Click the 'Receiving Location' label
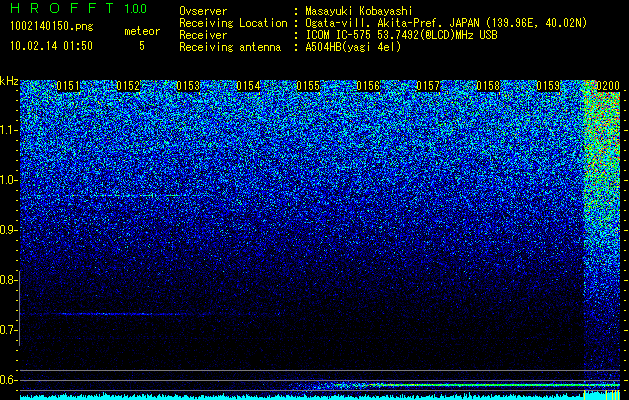 click(x=233, y=23)
